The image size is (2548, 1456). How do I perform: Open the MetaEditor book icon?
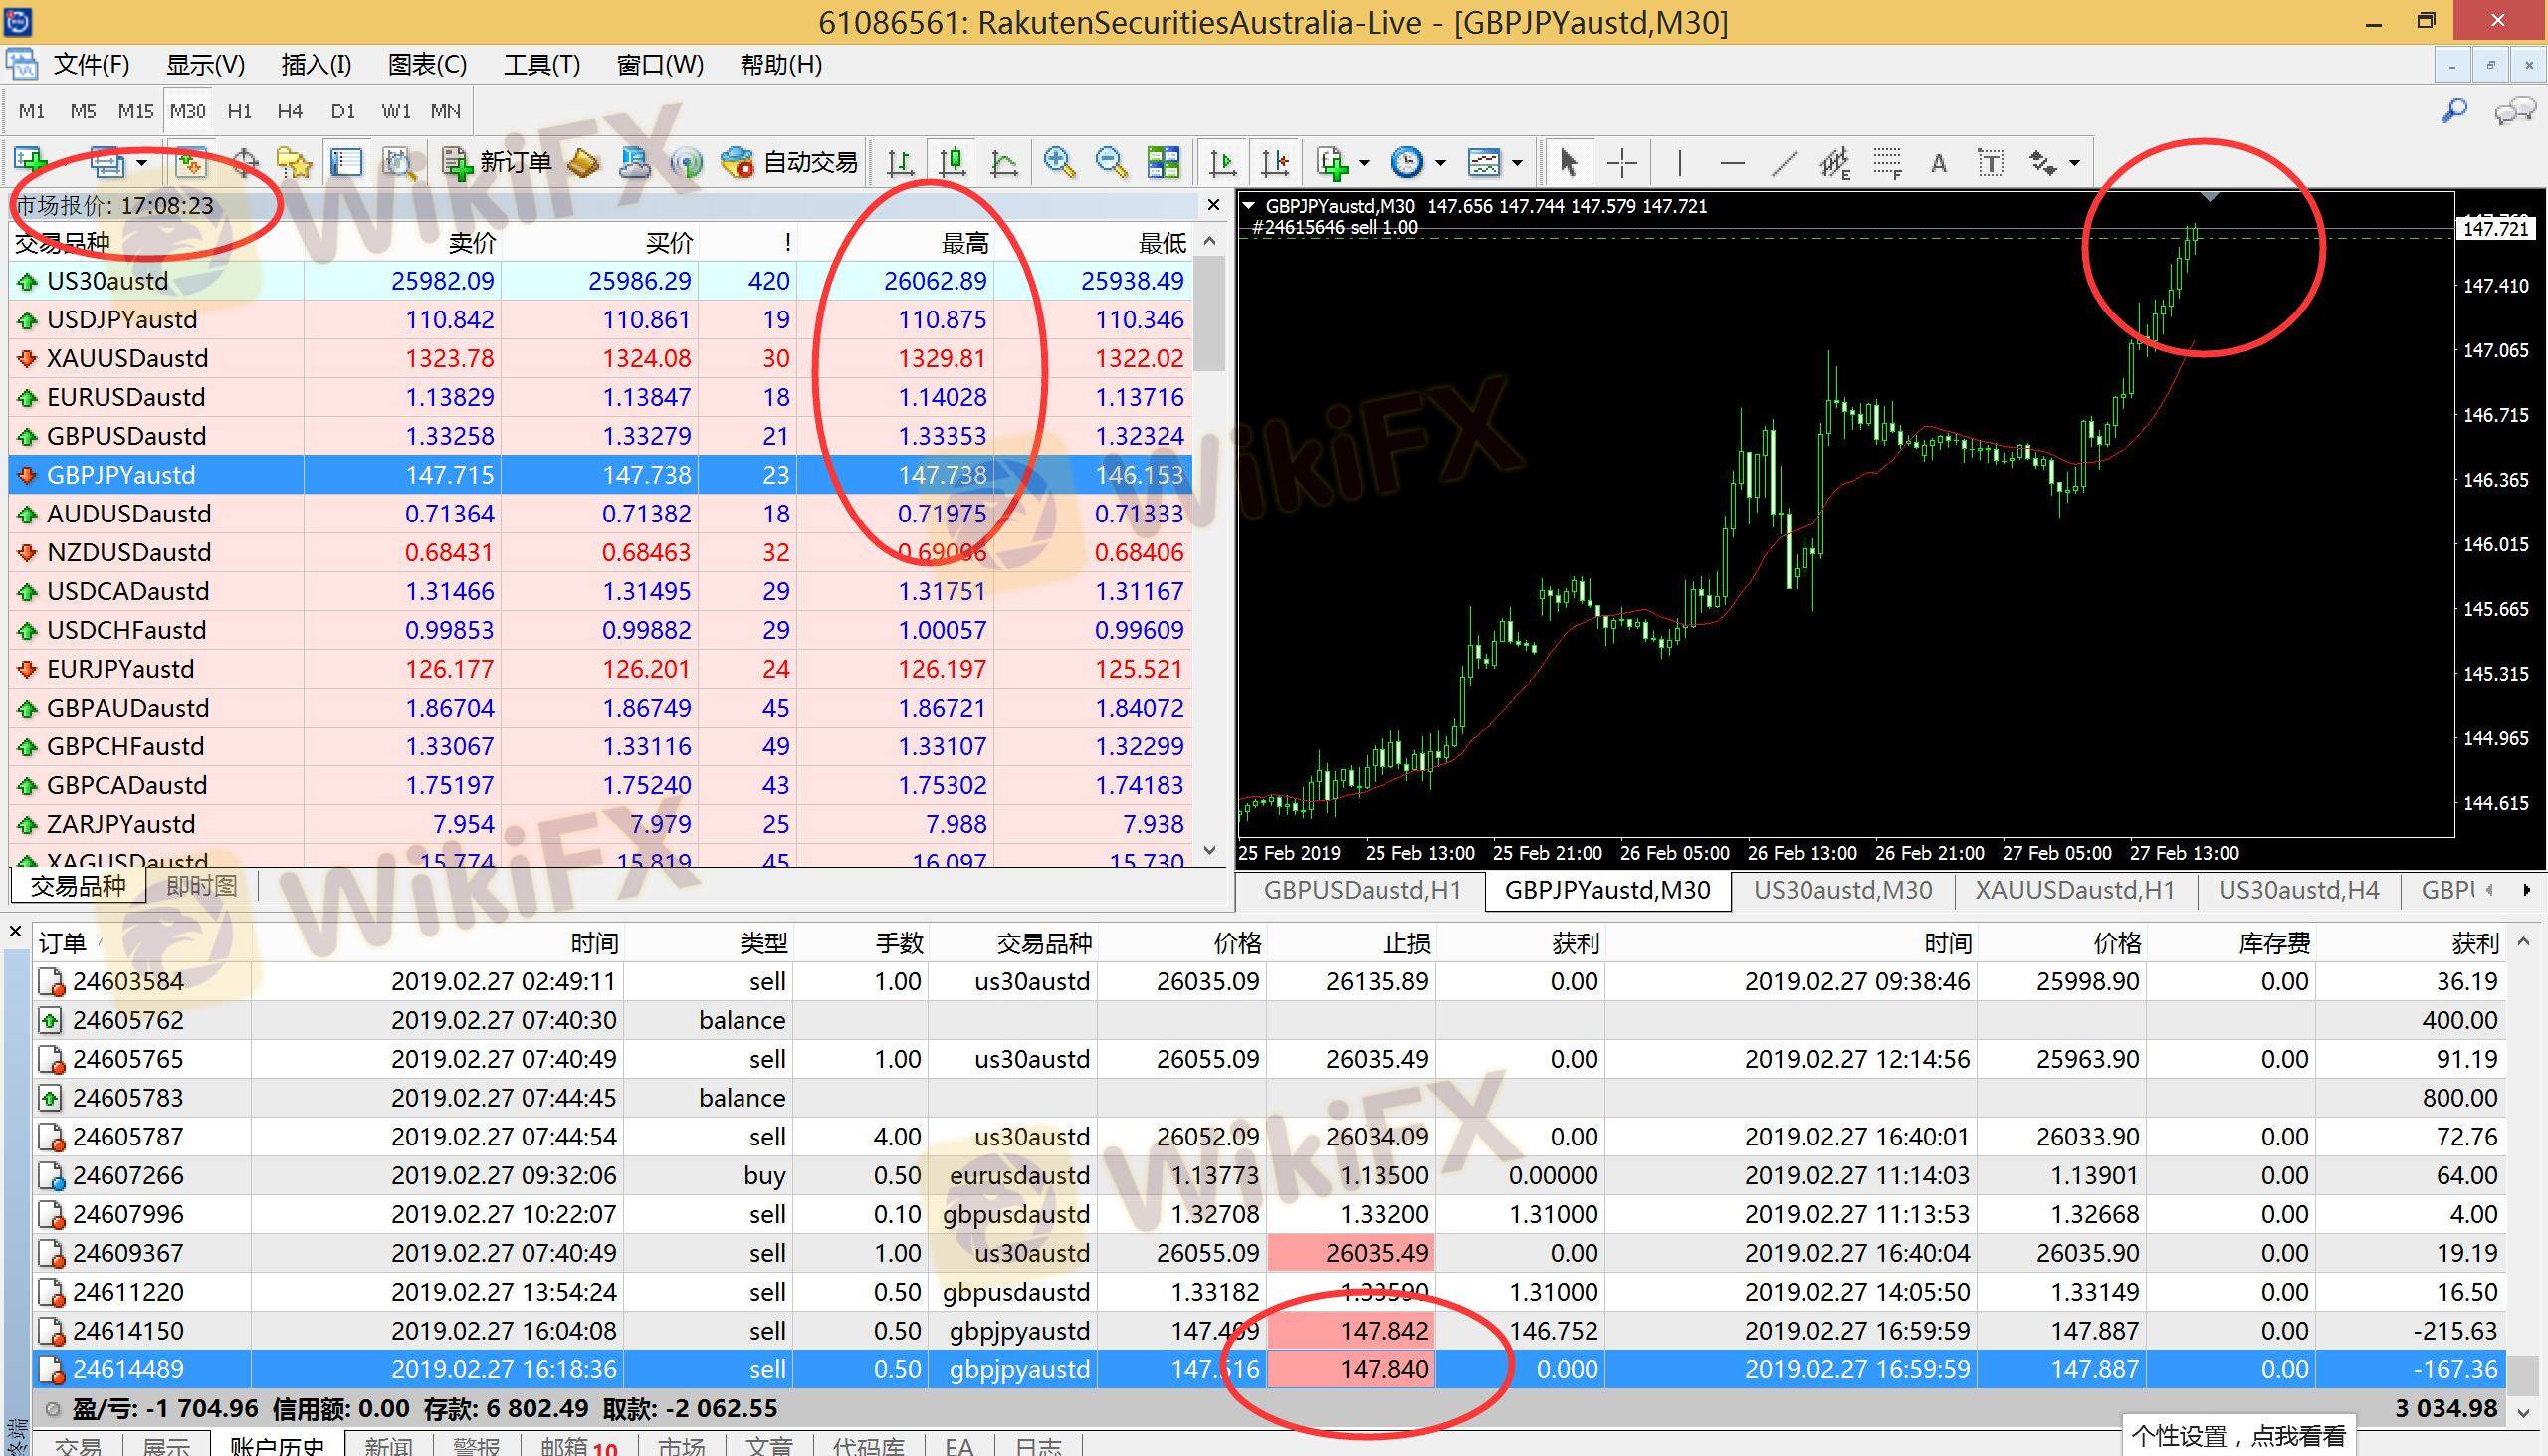(x=583, y=162)
